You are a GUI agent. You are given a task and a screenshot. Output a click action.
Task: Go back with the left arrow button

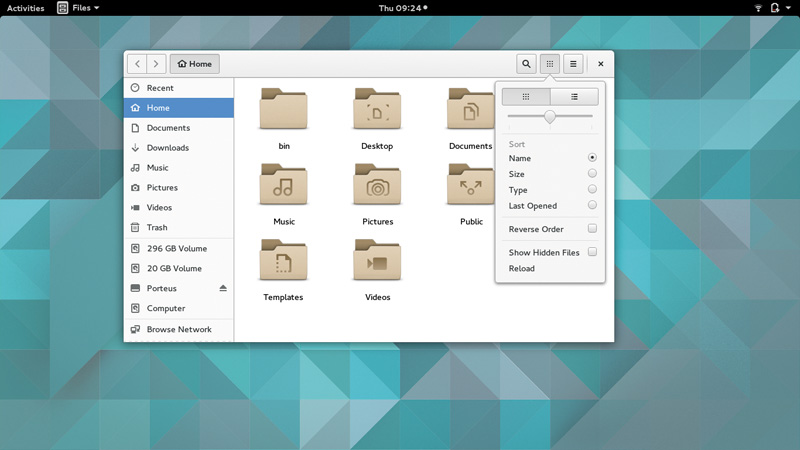(137, 64)
